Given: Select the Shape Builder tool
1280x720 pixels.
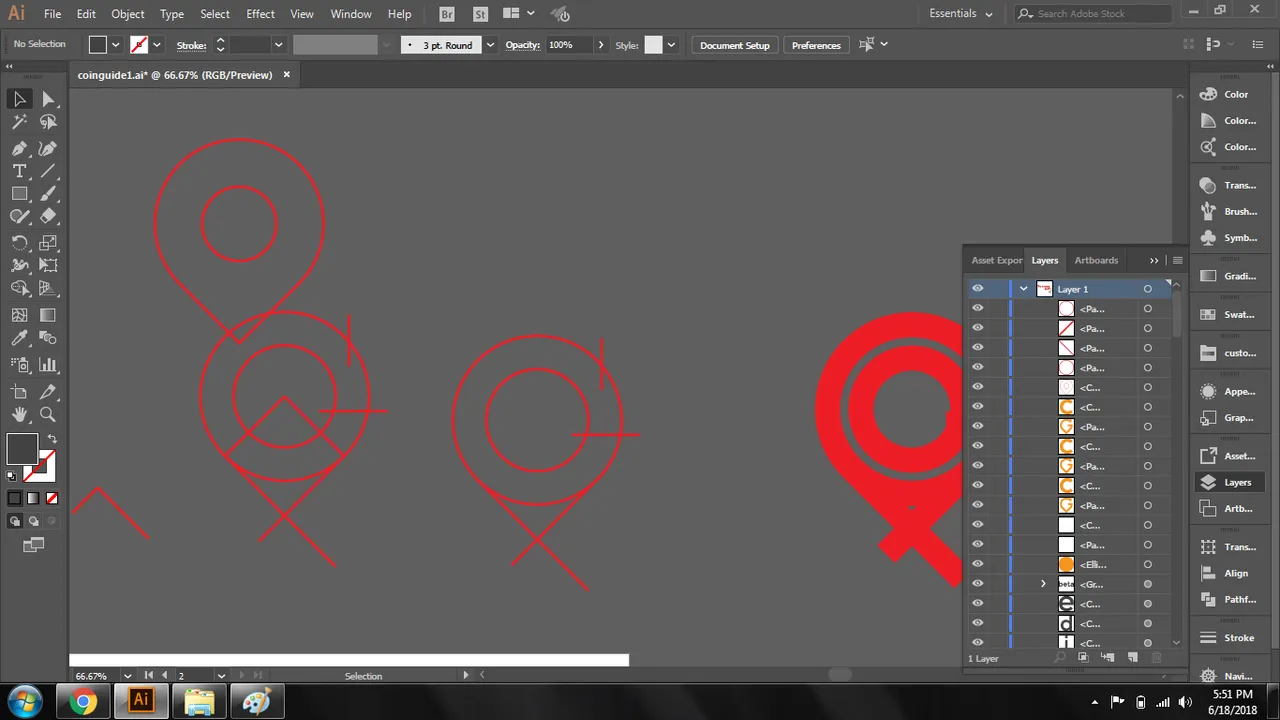Looking at the screenshot, I should coord(19,289).
